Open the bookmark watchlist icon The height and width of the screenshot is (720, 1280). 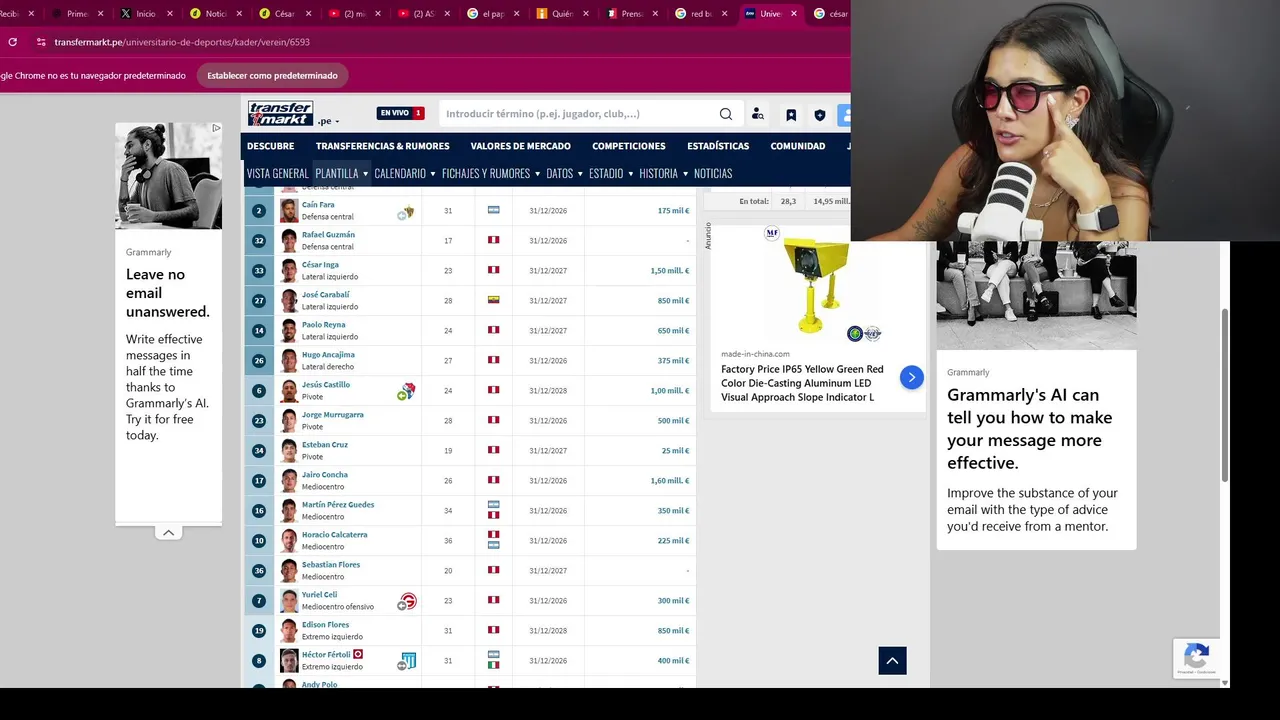point(791,115)
